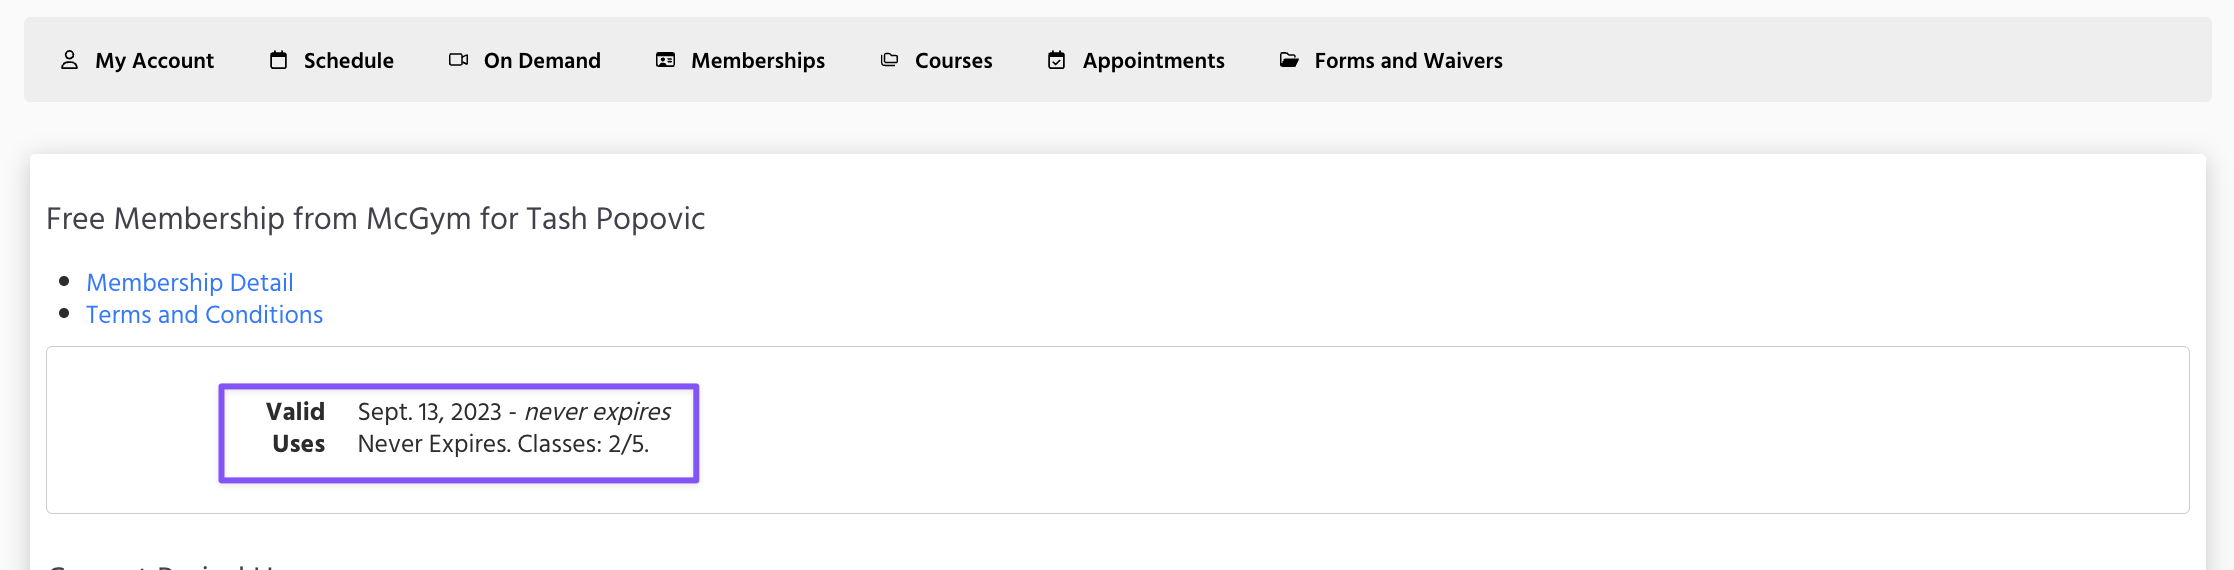
Task: Navigate to the Courses text label
Action: tap(953, 61)
